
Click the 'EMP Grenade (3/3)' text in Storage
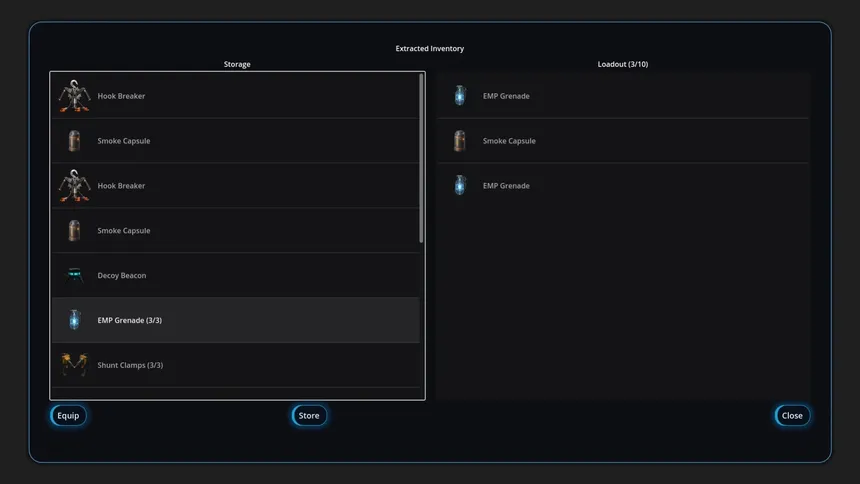coord(129,321)
